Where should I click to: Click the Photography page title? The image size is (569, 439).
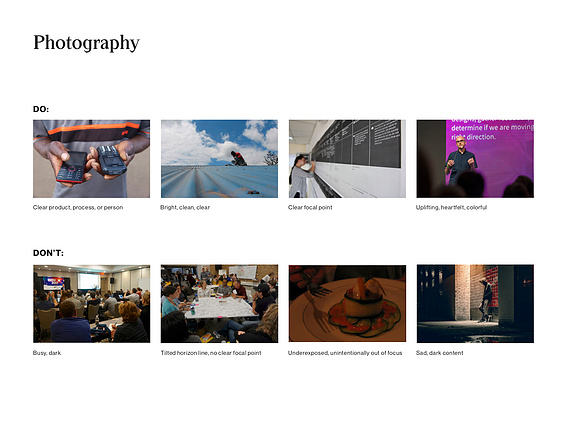click(86, 43)
